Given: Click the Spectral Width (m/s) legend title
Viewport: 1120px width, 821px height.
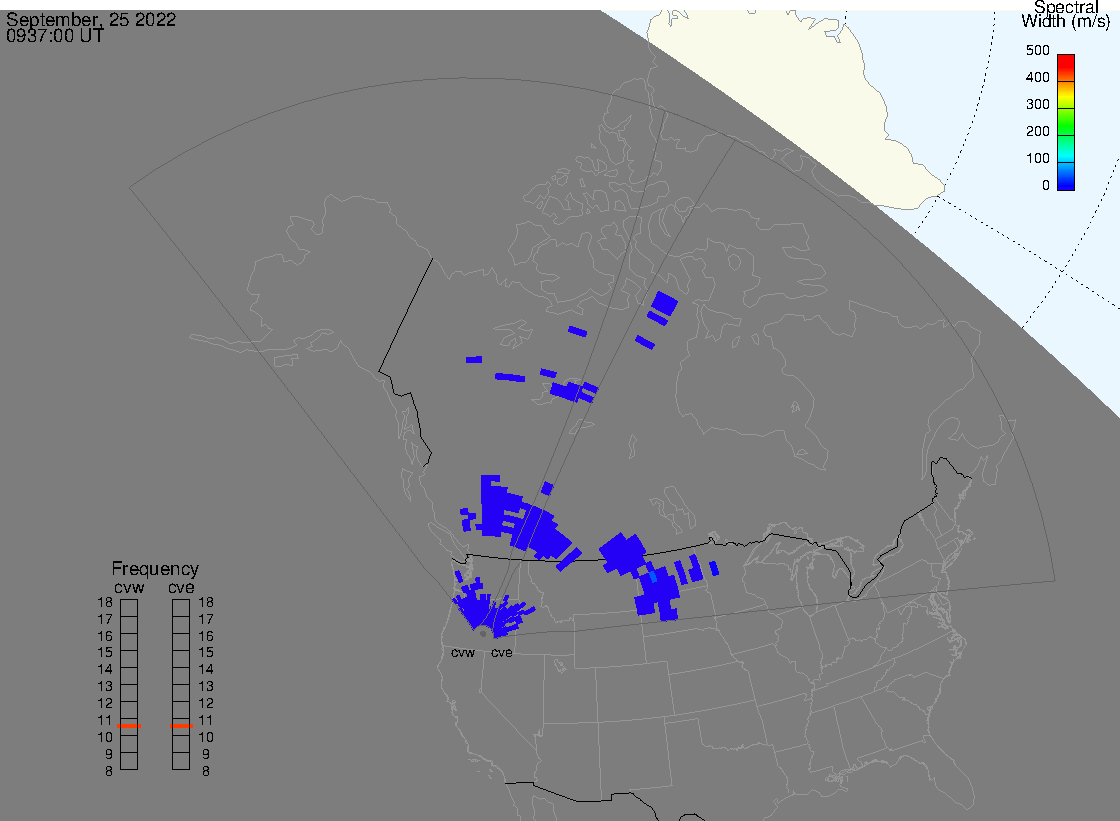Looking at the screenshot, I should coord(1066,14).
